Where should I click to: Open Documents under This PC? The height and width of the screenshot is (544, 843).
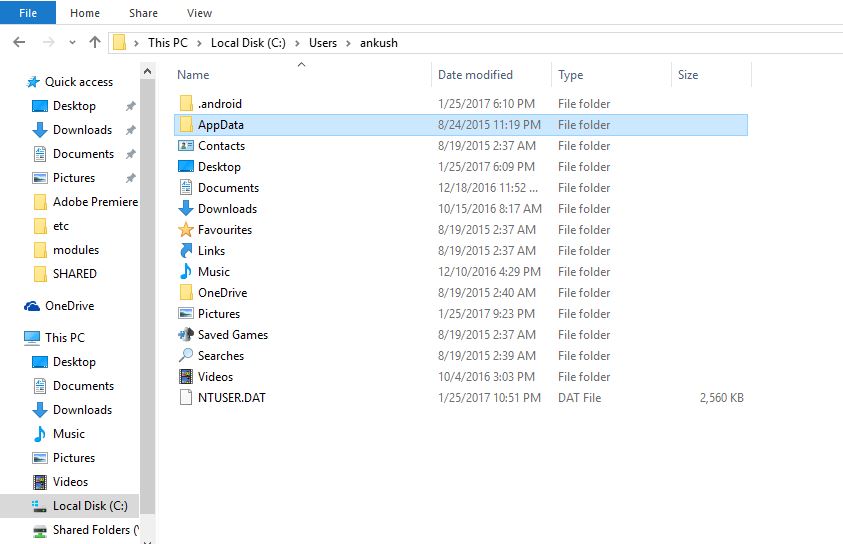pos(83,386)
